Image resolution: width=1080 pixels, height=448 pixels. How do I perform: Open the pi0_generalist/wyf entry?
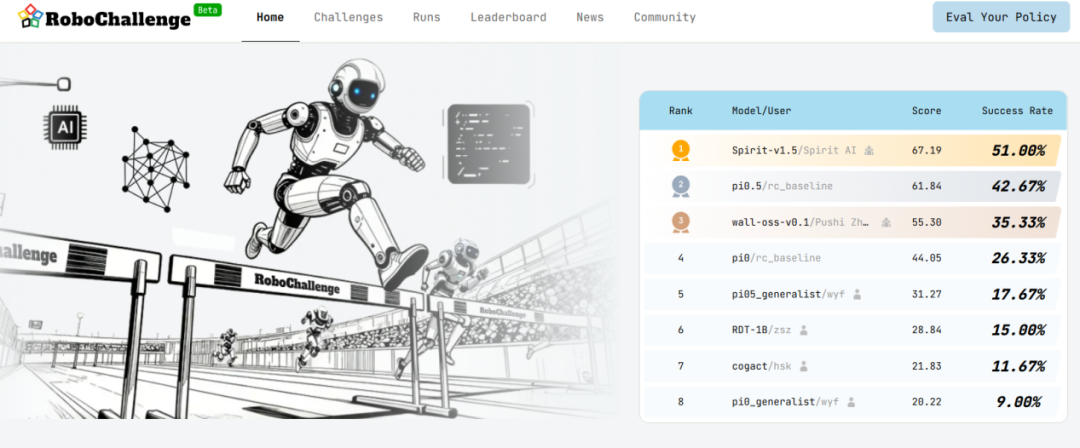[785, 401]
